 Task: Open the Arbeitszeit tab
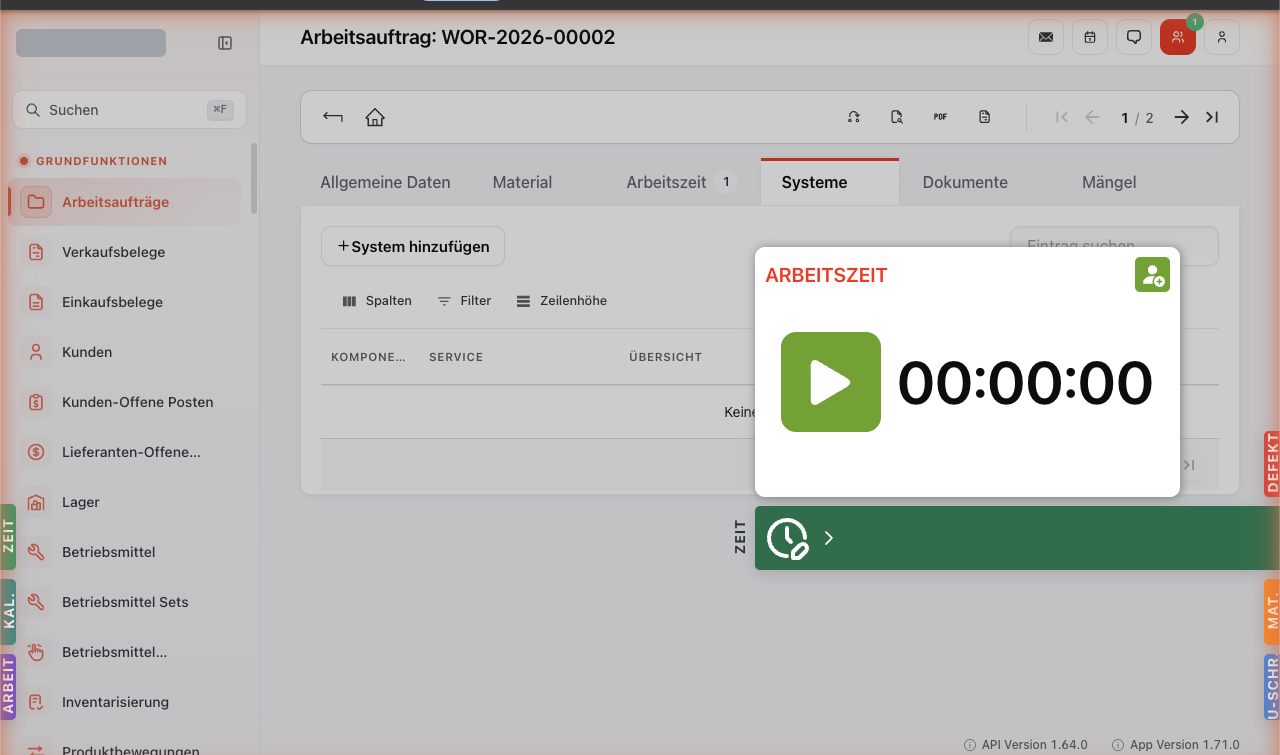[681, 182]
